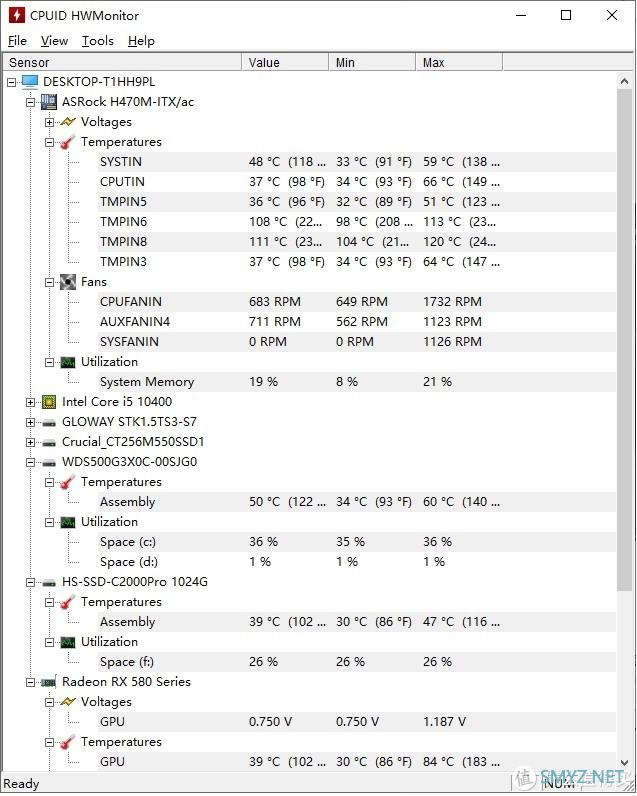637x796 pixels.
Task: Click the DESKTOP-T1HH9PL computer icon
Action: (30, 82)
